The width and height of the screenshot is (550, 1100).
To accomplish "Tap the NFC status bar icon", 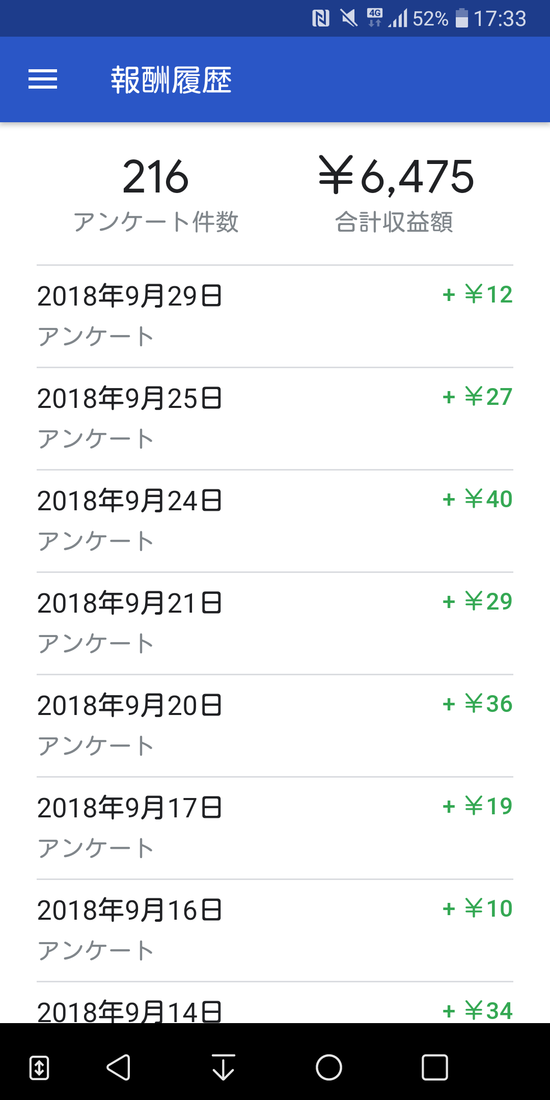I will [321, 19].
